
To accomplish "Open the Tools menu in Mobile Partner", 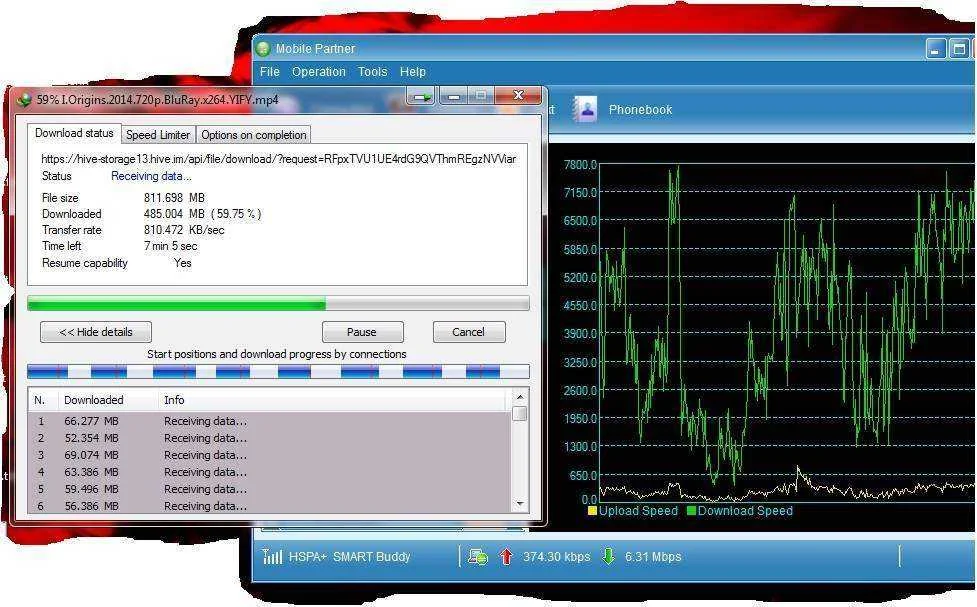I will tap(373, 72).
